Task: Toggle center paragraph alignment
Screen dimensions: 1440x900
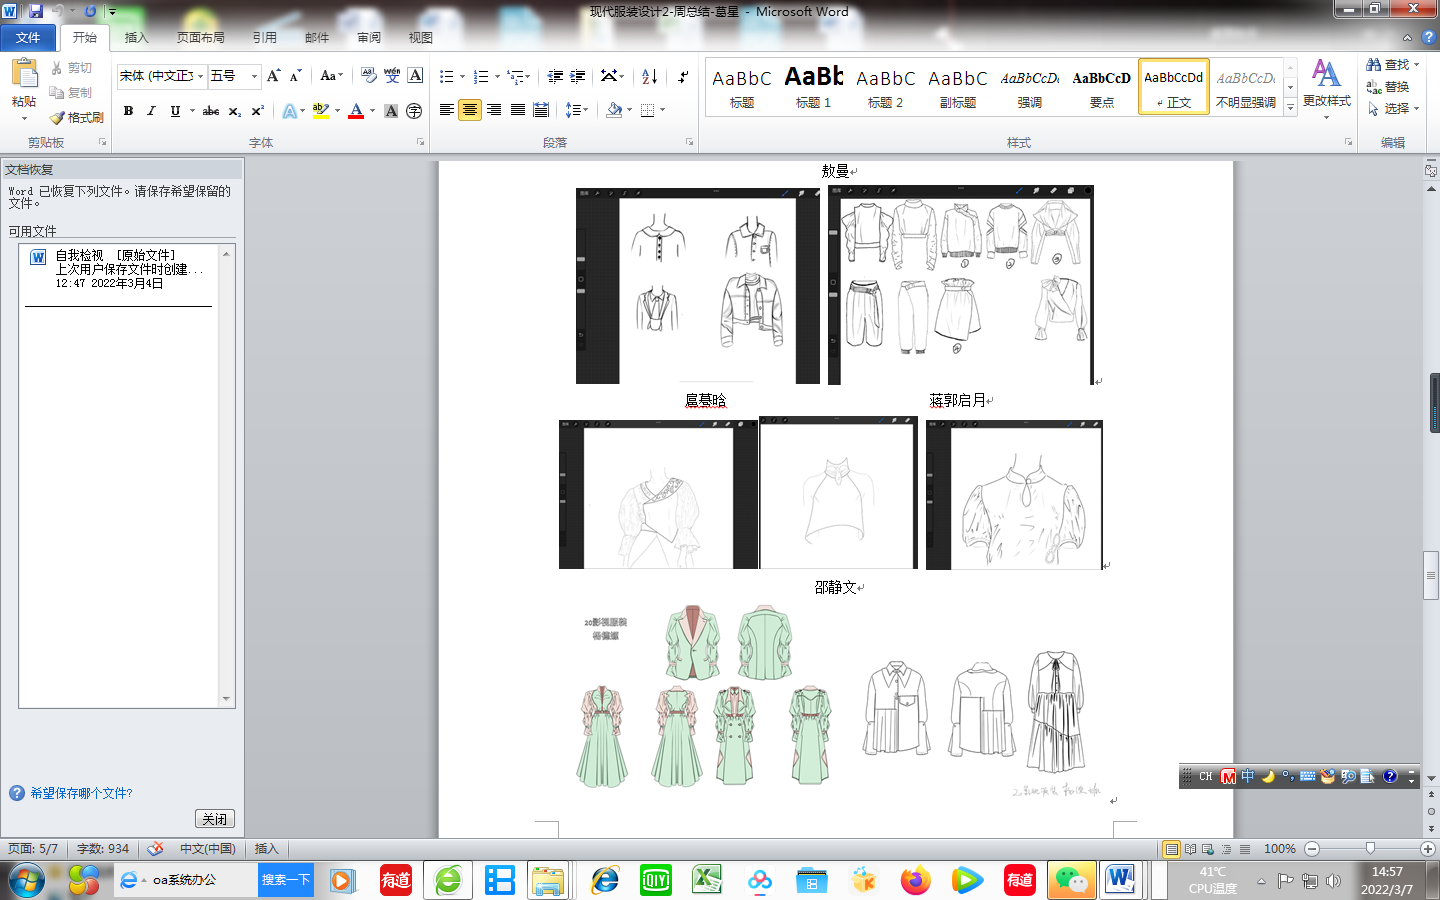Action: [x=470, y=110]
